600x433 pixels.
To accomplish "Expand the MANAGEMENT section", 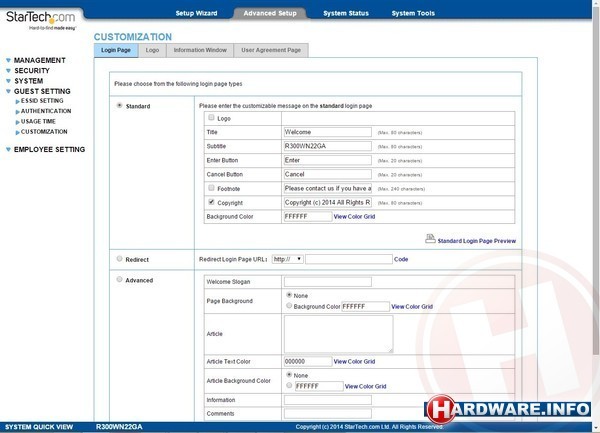I will 39,60.
